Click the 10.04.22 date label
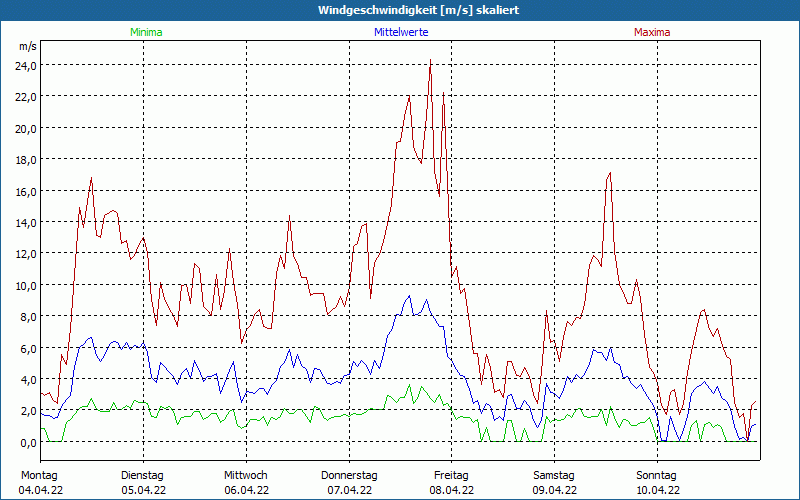The image size is (800, 500). pyautogui.click(x=657, y=490)
